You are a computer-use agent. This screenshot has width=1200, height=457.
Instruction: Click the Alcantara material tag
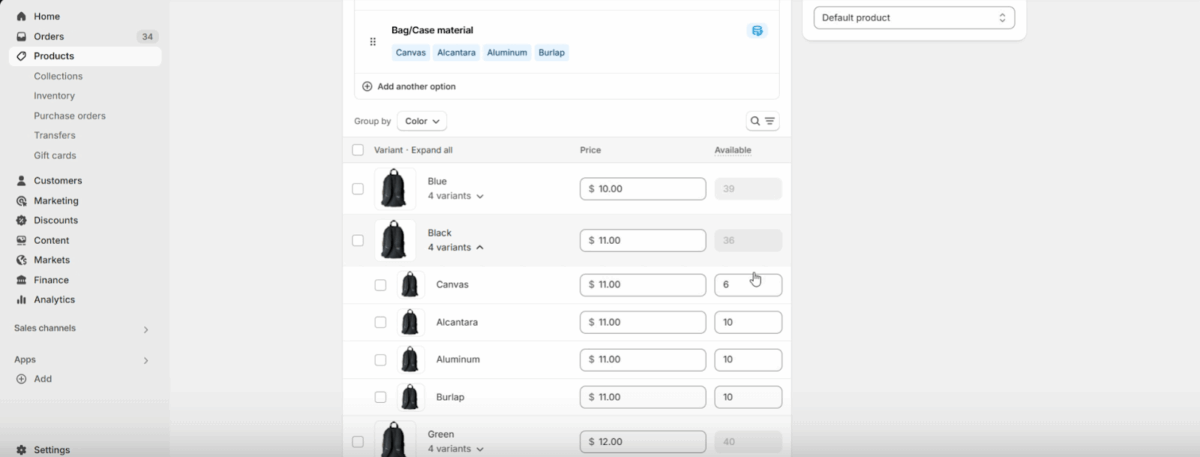456,52
